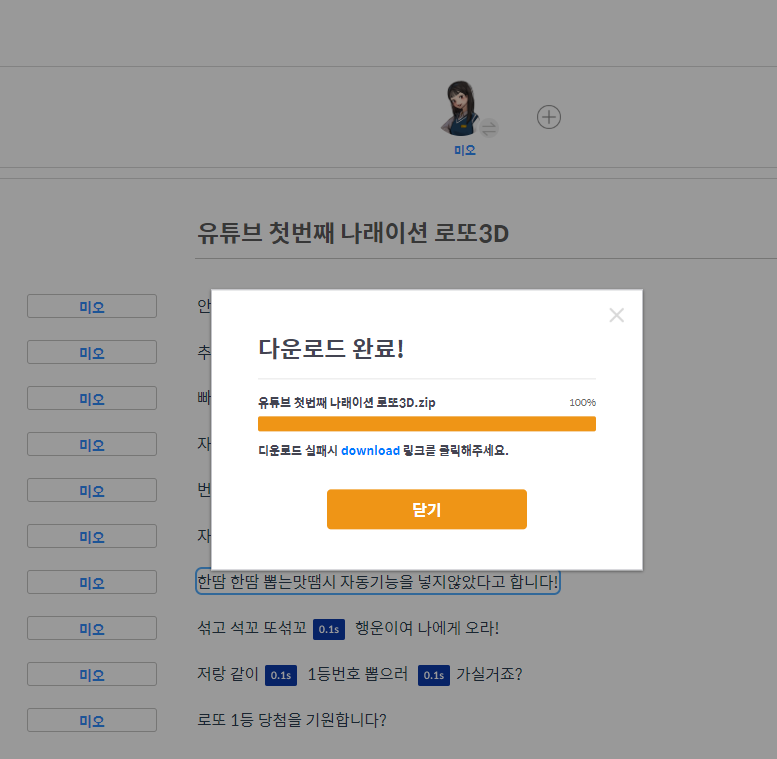Click the 다운로드 완료! heading

pos(331,349)
